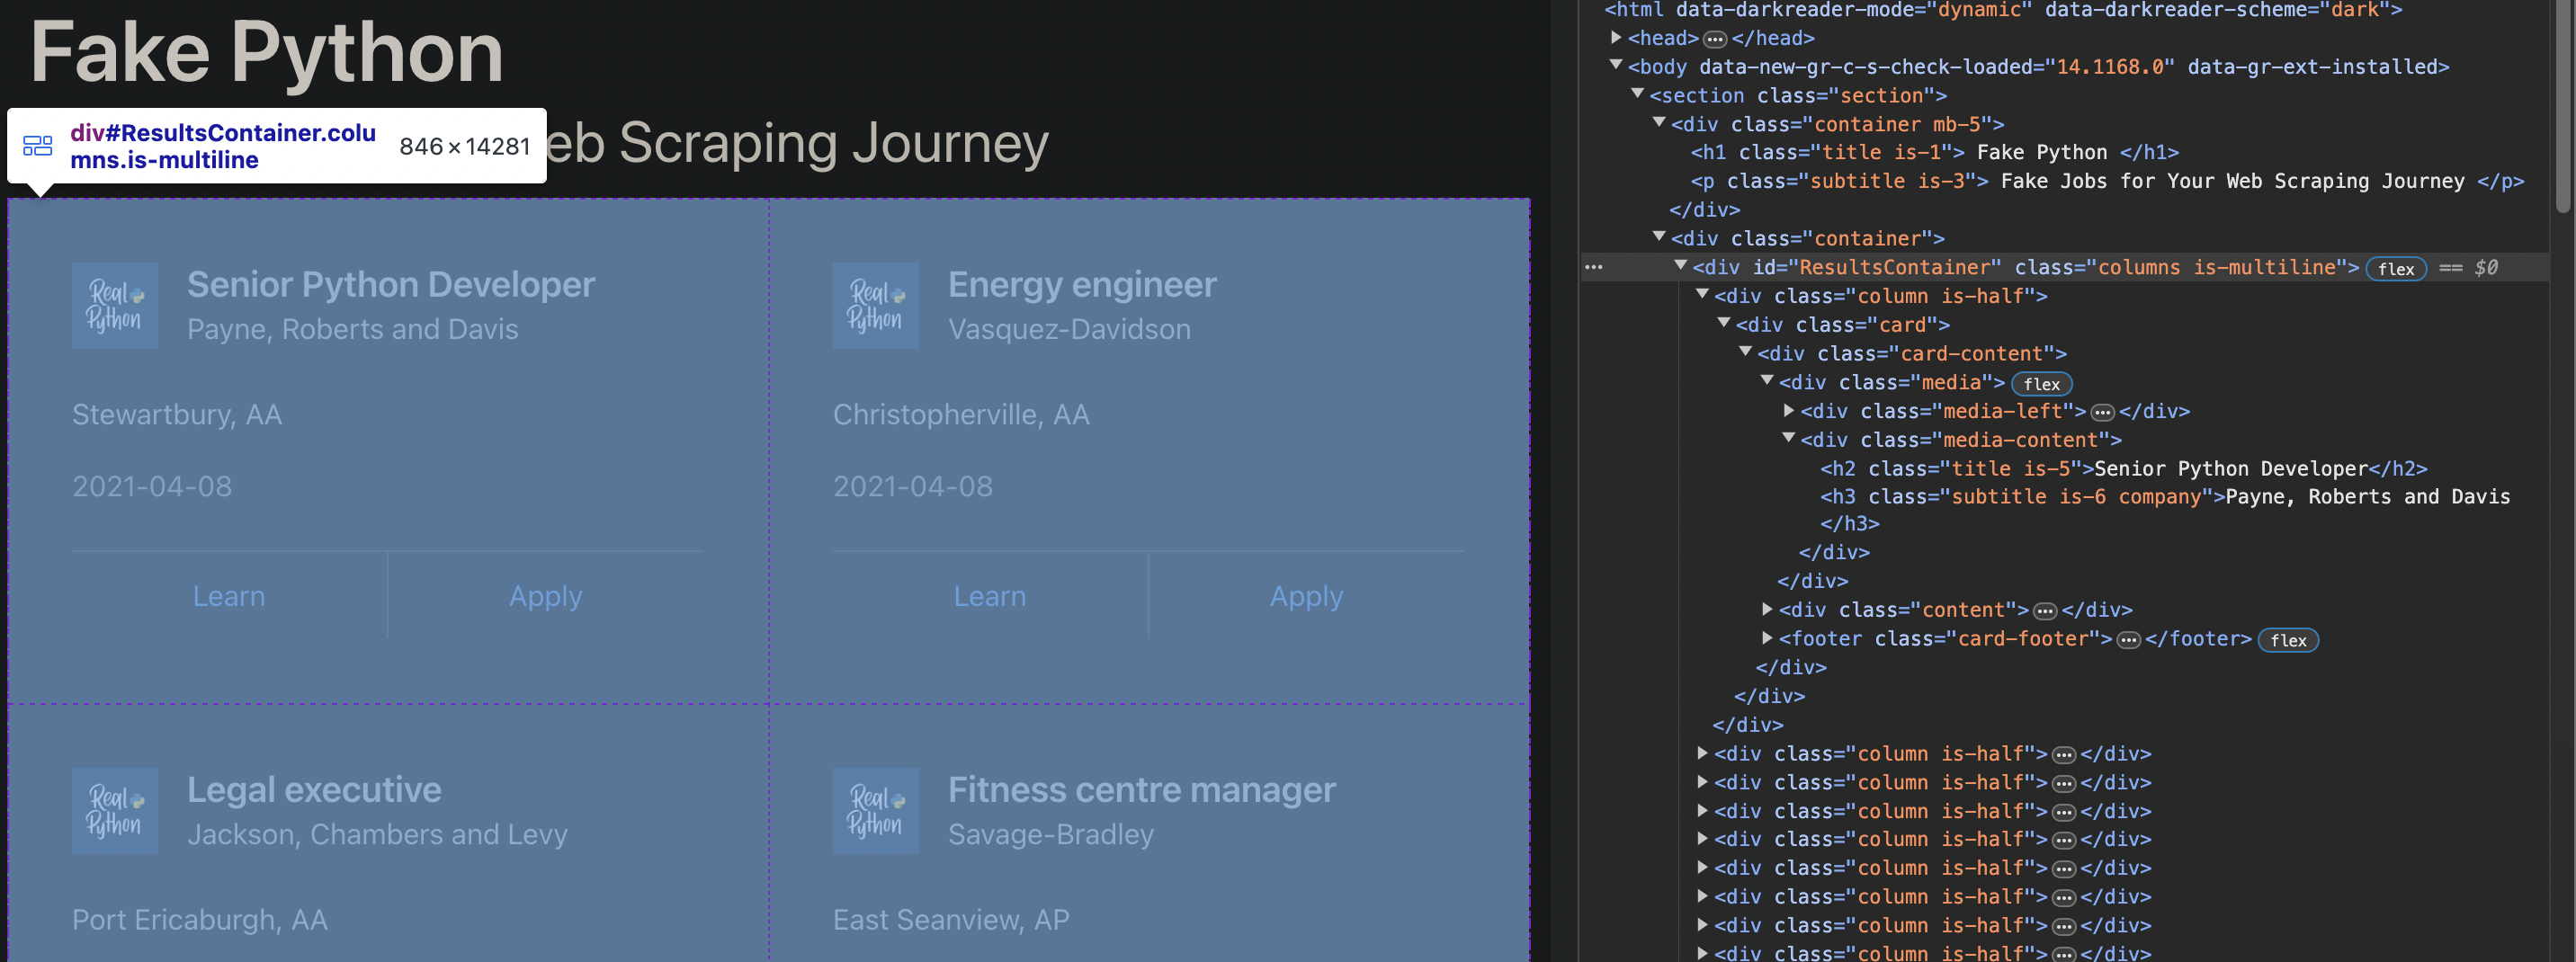2576x962 pixels.
Task: Toggle the flex badge on the ResultsContainer div
Action: [2395, 269]
